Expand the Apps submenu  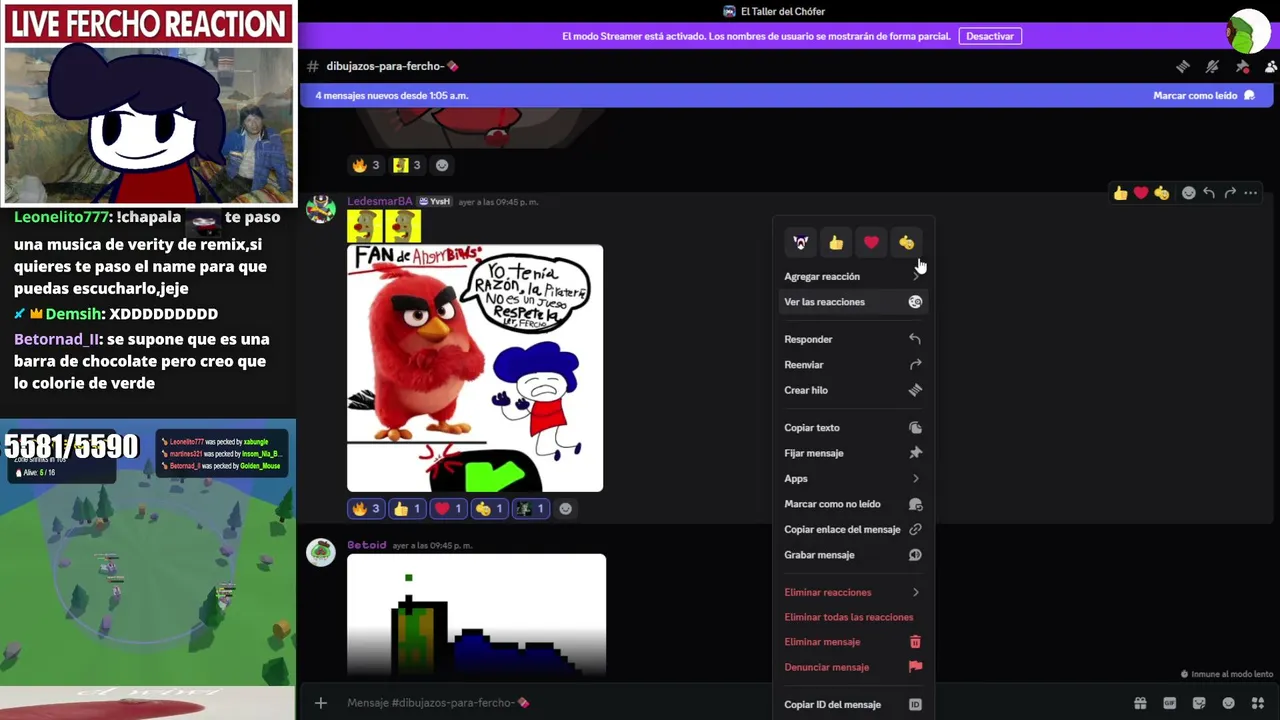852,479
